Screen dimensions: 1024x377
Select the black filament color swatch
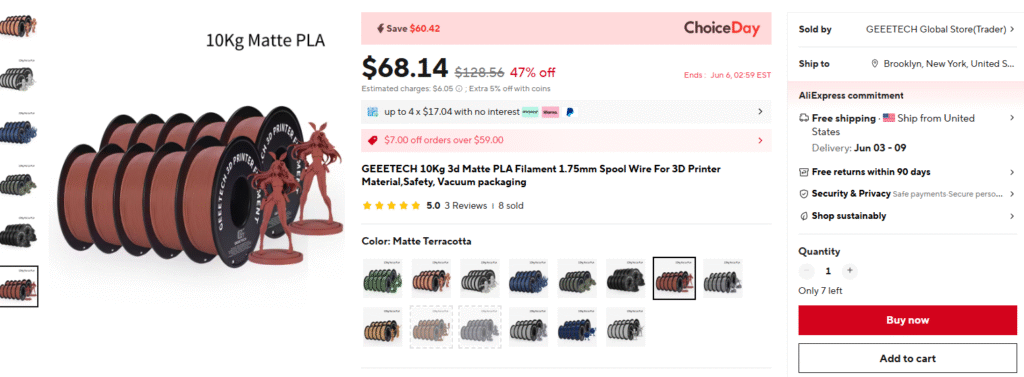click(x=626, y=278)
